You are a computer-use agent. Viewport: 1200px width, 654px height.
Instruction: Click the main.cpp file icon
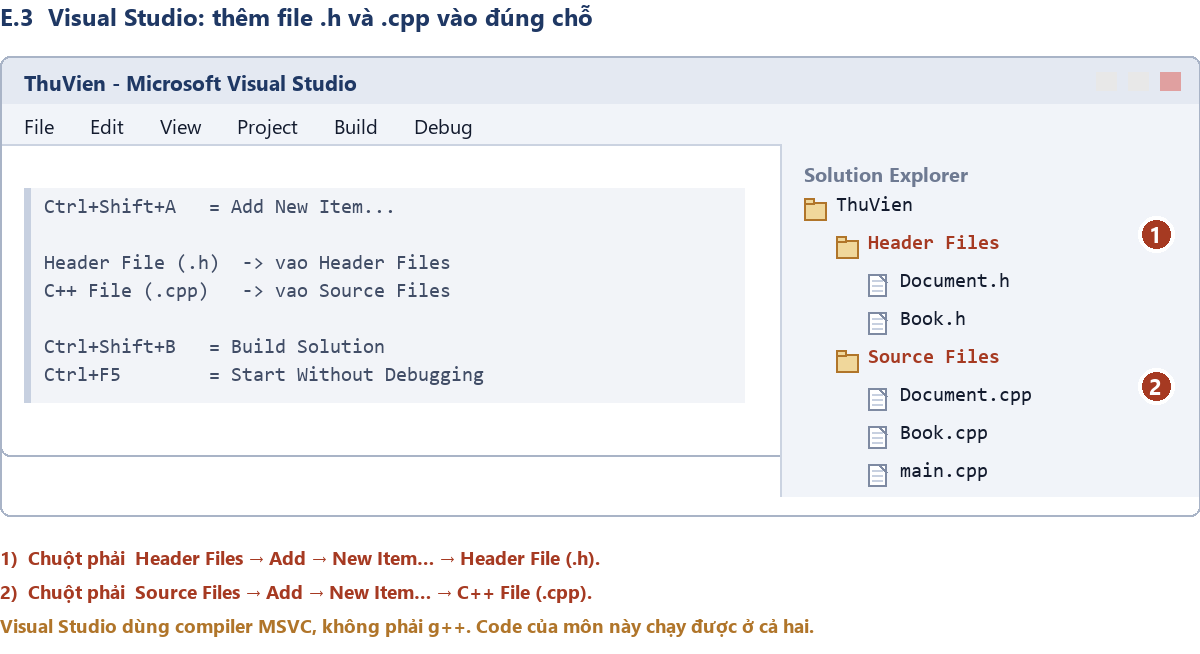point(878,475)
